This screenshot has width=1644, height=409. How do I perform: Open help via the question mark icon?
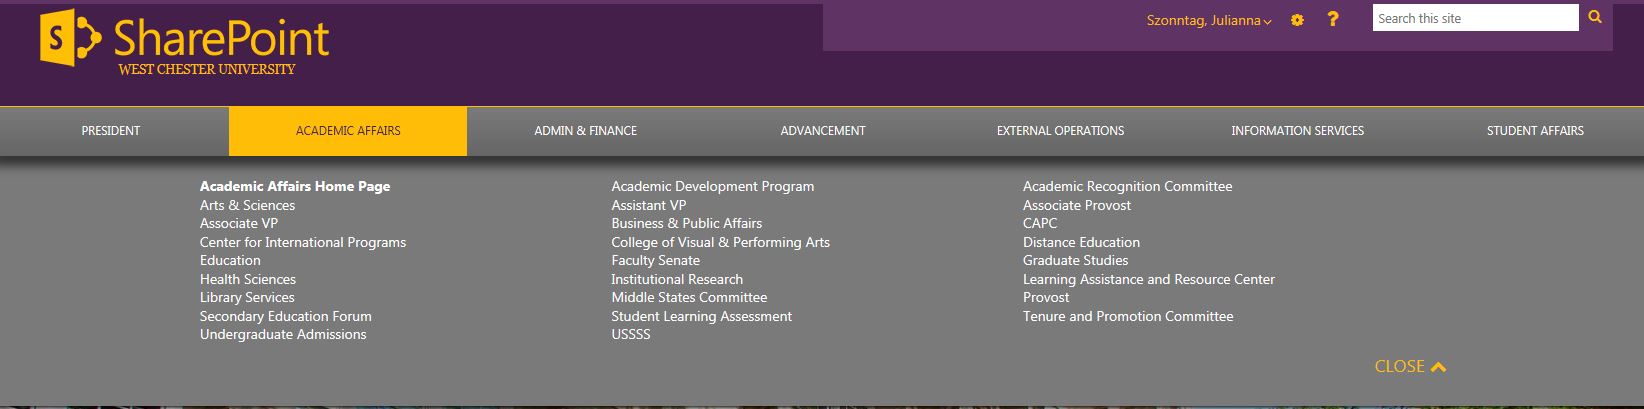(1333, 19)
